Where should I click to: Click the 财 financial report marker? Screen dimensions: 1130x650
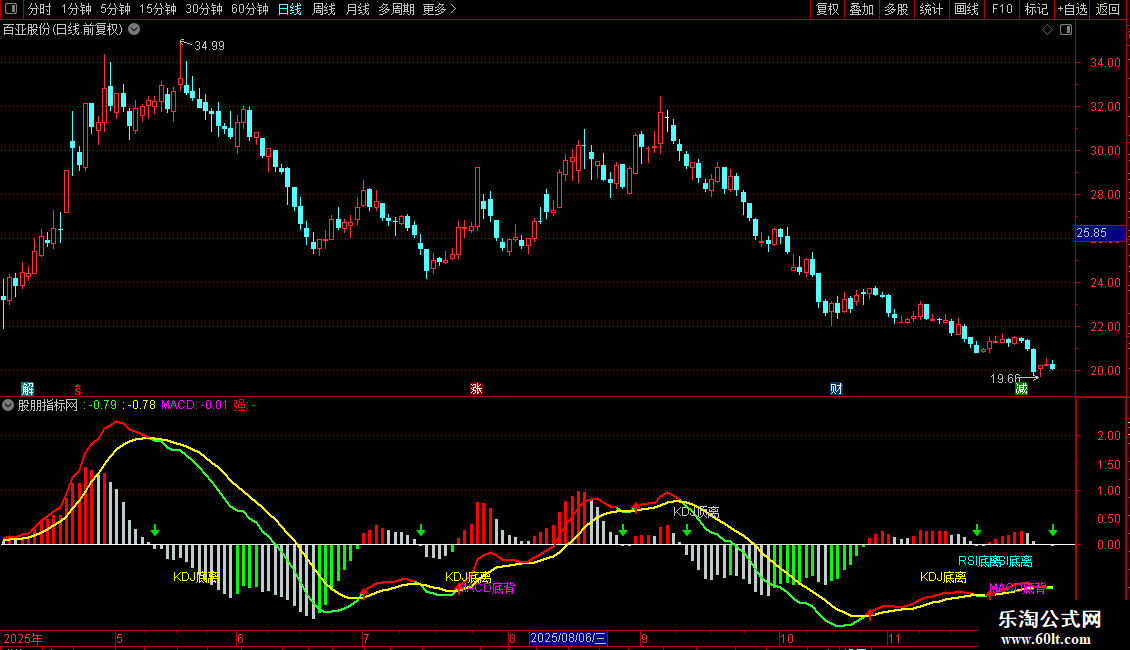point(836,388)
